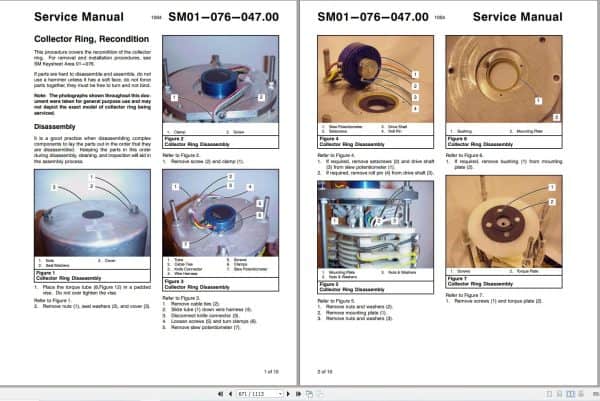Click the '2 of 10' page footer
This screenshot has height=401, width=600.
[x=325, y=372]
